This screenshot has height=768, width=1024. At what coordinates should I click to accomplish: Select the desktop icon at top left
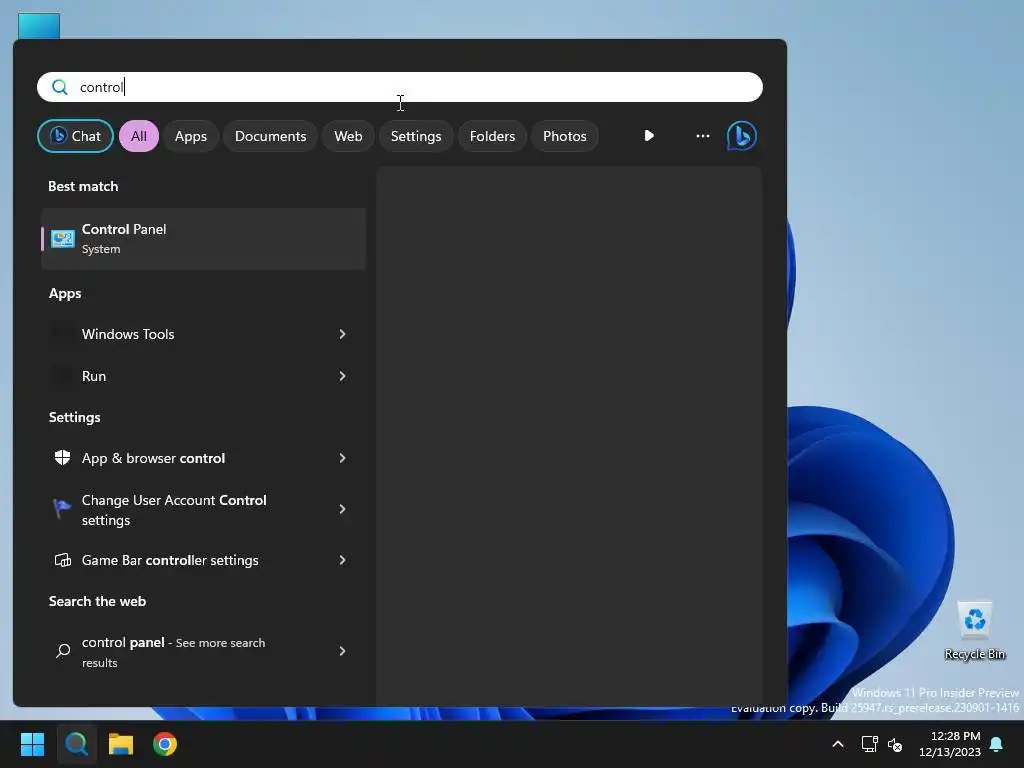click(39, 26)
